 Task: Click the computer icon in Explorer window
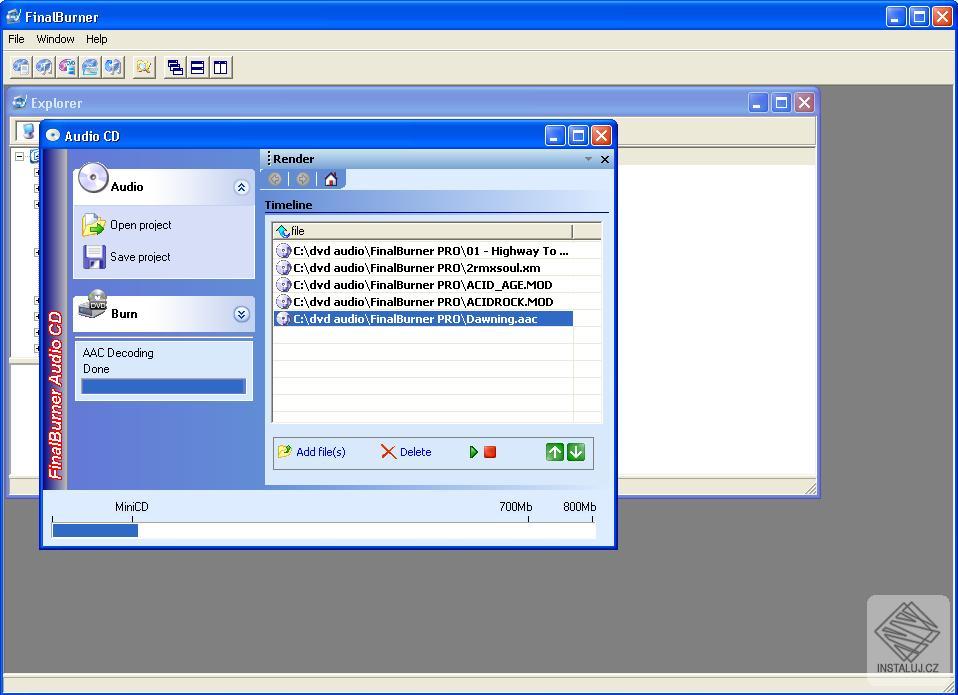27,130
